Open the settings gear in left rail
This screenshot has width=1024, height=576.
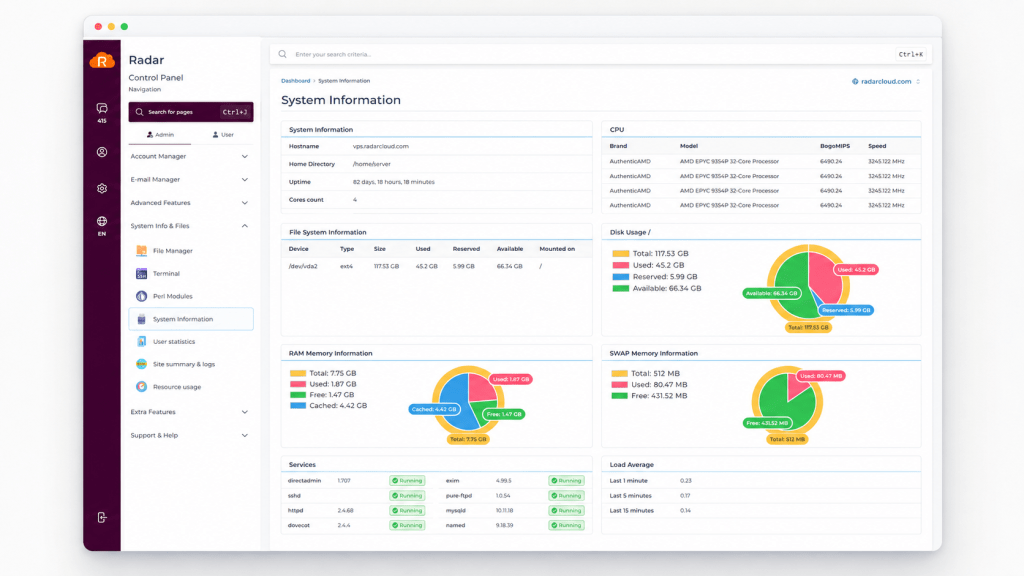102,189
